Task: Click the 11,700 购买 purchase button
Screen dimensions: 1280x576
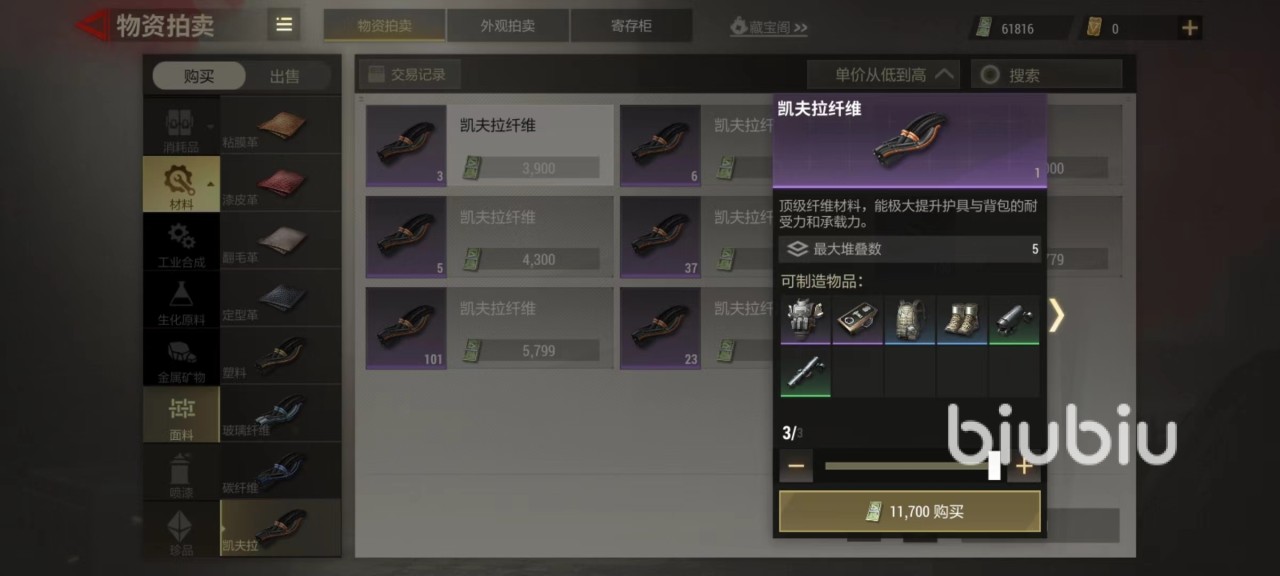Action: pyautogui.click(x=910, y=511)
